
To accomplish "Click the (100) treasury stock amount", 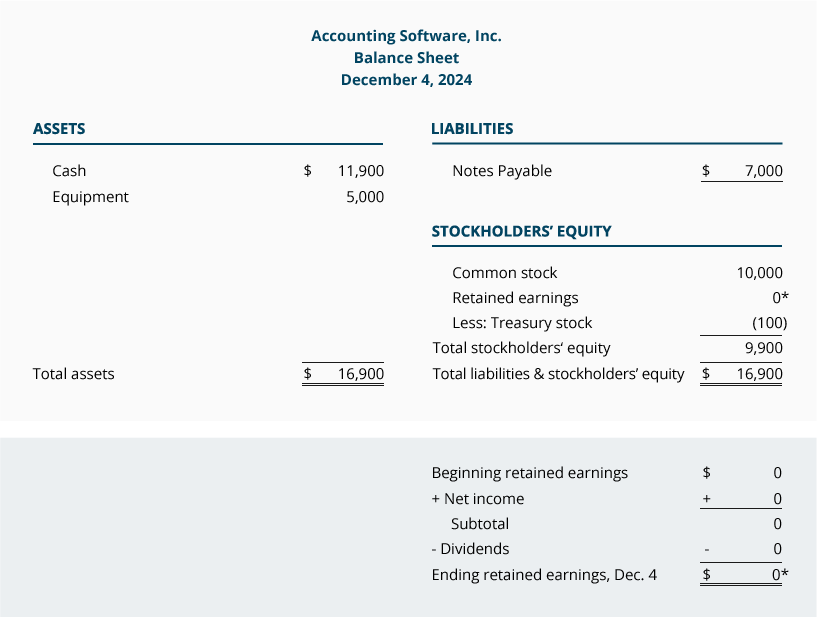I will tap(769, 323).
